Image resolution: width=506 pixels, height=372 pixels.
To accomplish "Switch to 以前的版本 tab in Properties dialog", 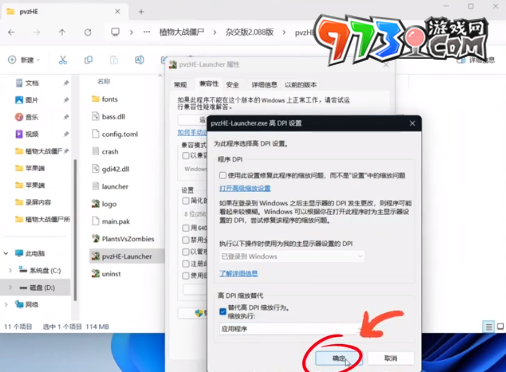I will [301, 85].
